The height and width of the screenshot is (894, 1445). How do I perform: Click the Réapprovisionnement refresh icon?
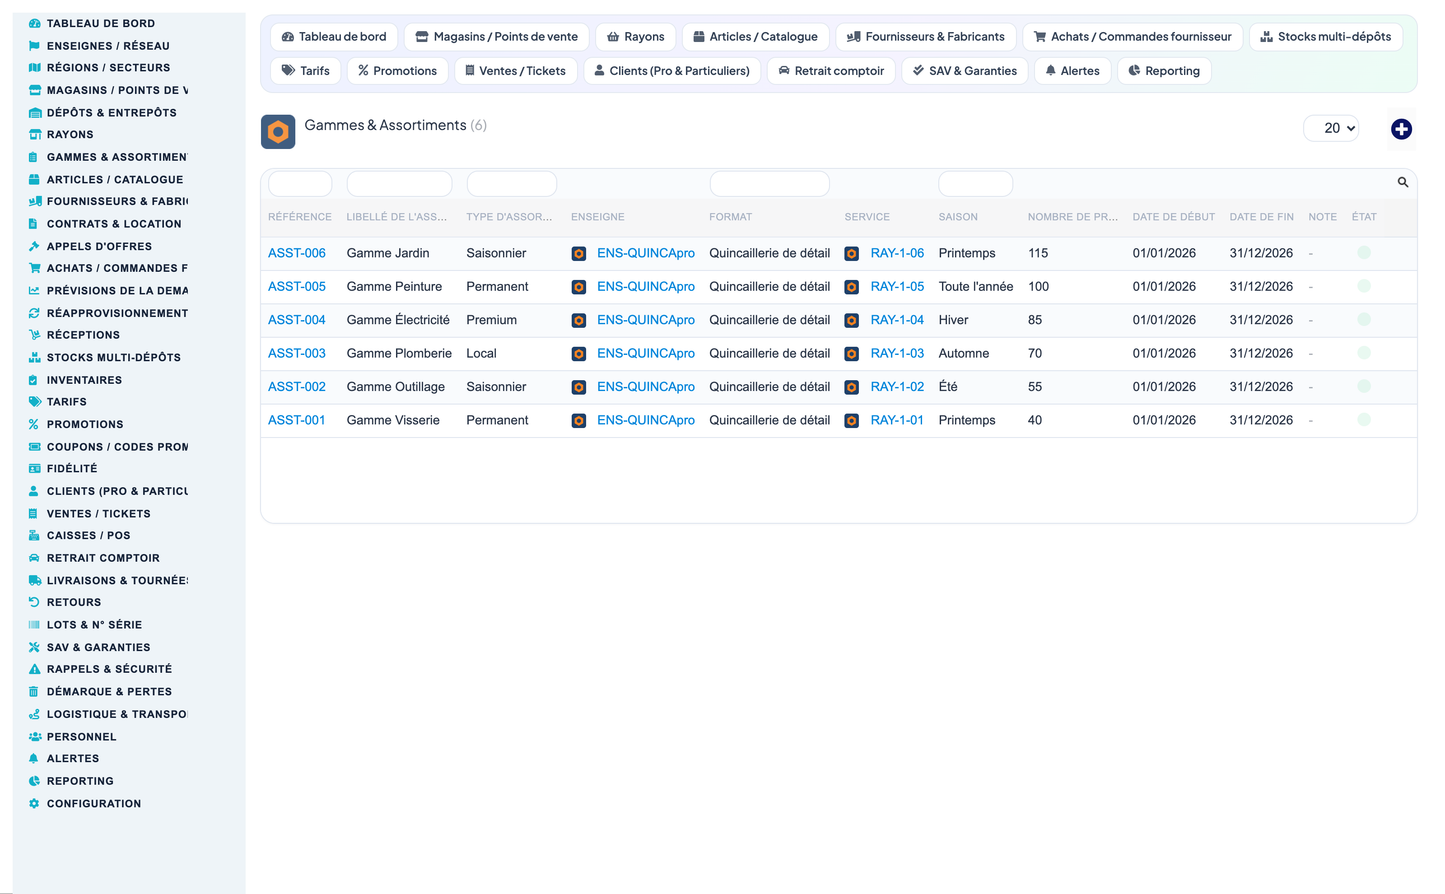(x=34, y=313)
